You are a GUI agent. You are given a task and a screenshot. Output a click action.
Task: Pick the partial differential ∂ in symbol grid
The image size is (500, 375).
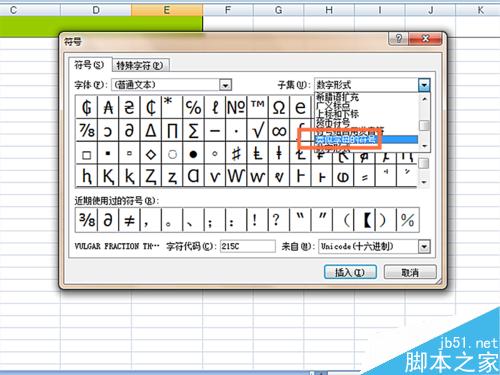tap(129, 130)
